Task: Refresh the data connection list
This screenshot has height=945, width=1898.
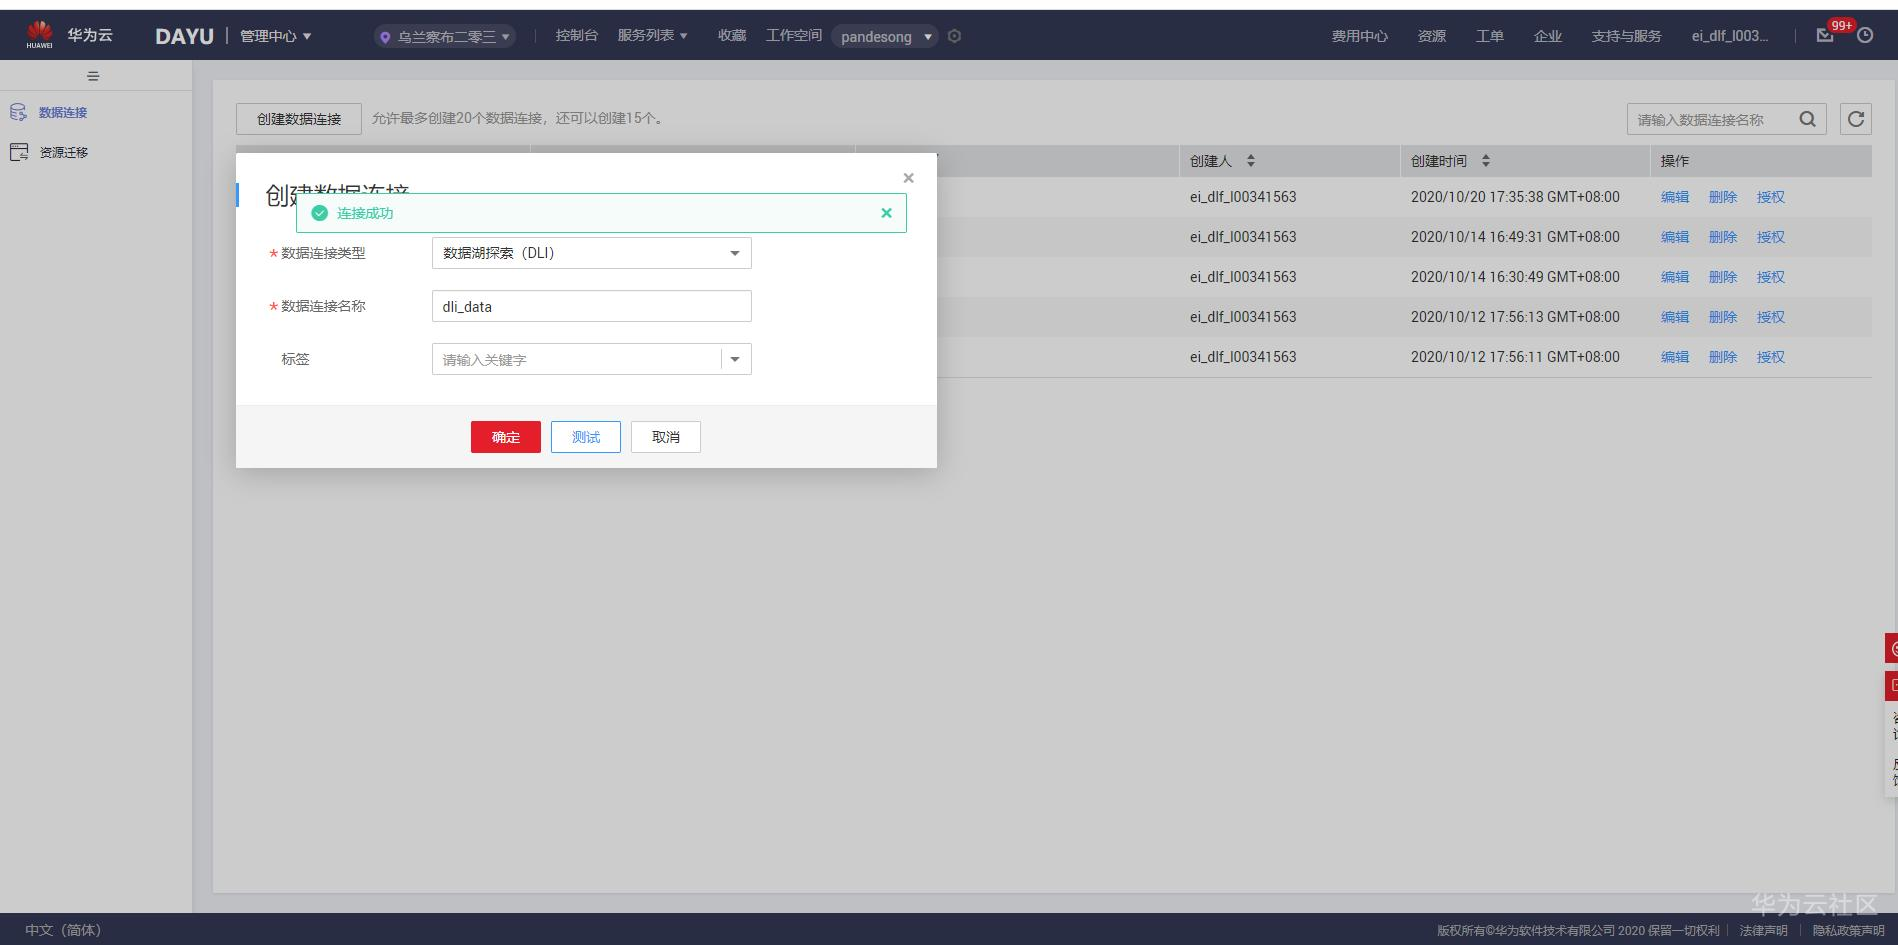Action: click(1856, 119)
